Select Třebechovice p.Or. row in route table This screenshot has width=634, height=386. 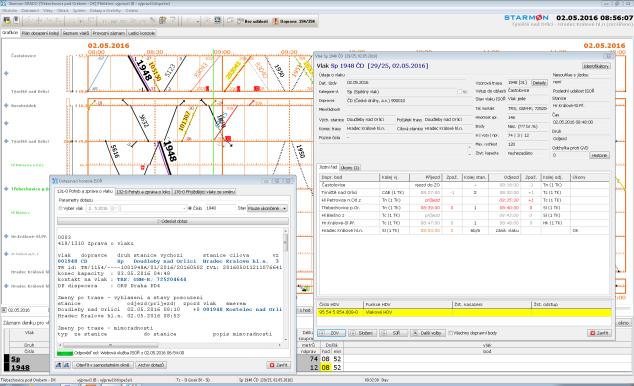click(x=464, y=208)
